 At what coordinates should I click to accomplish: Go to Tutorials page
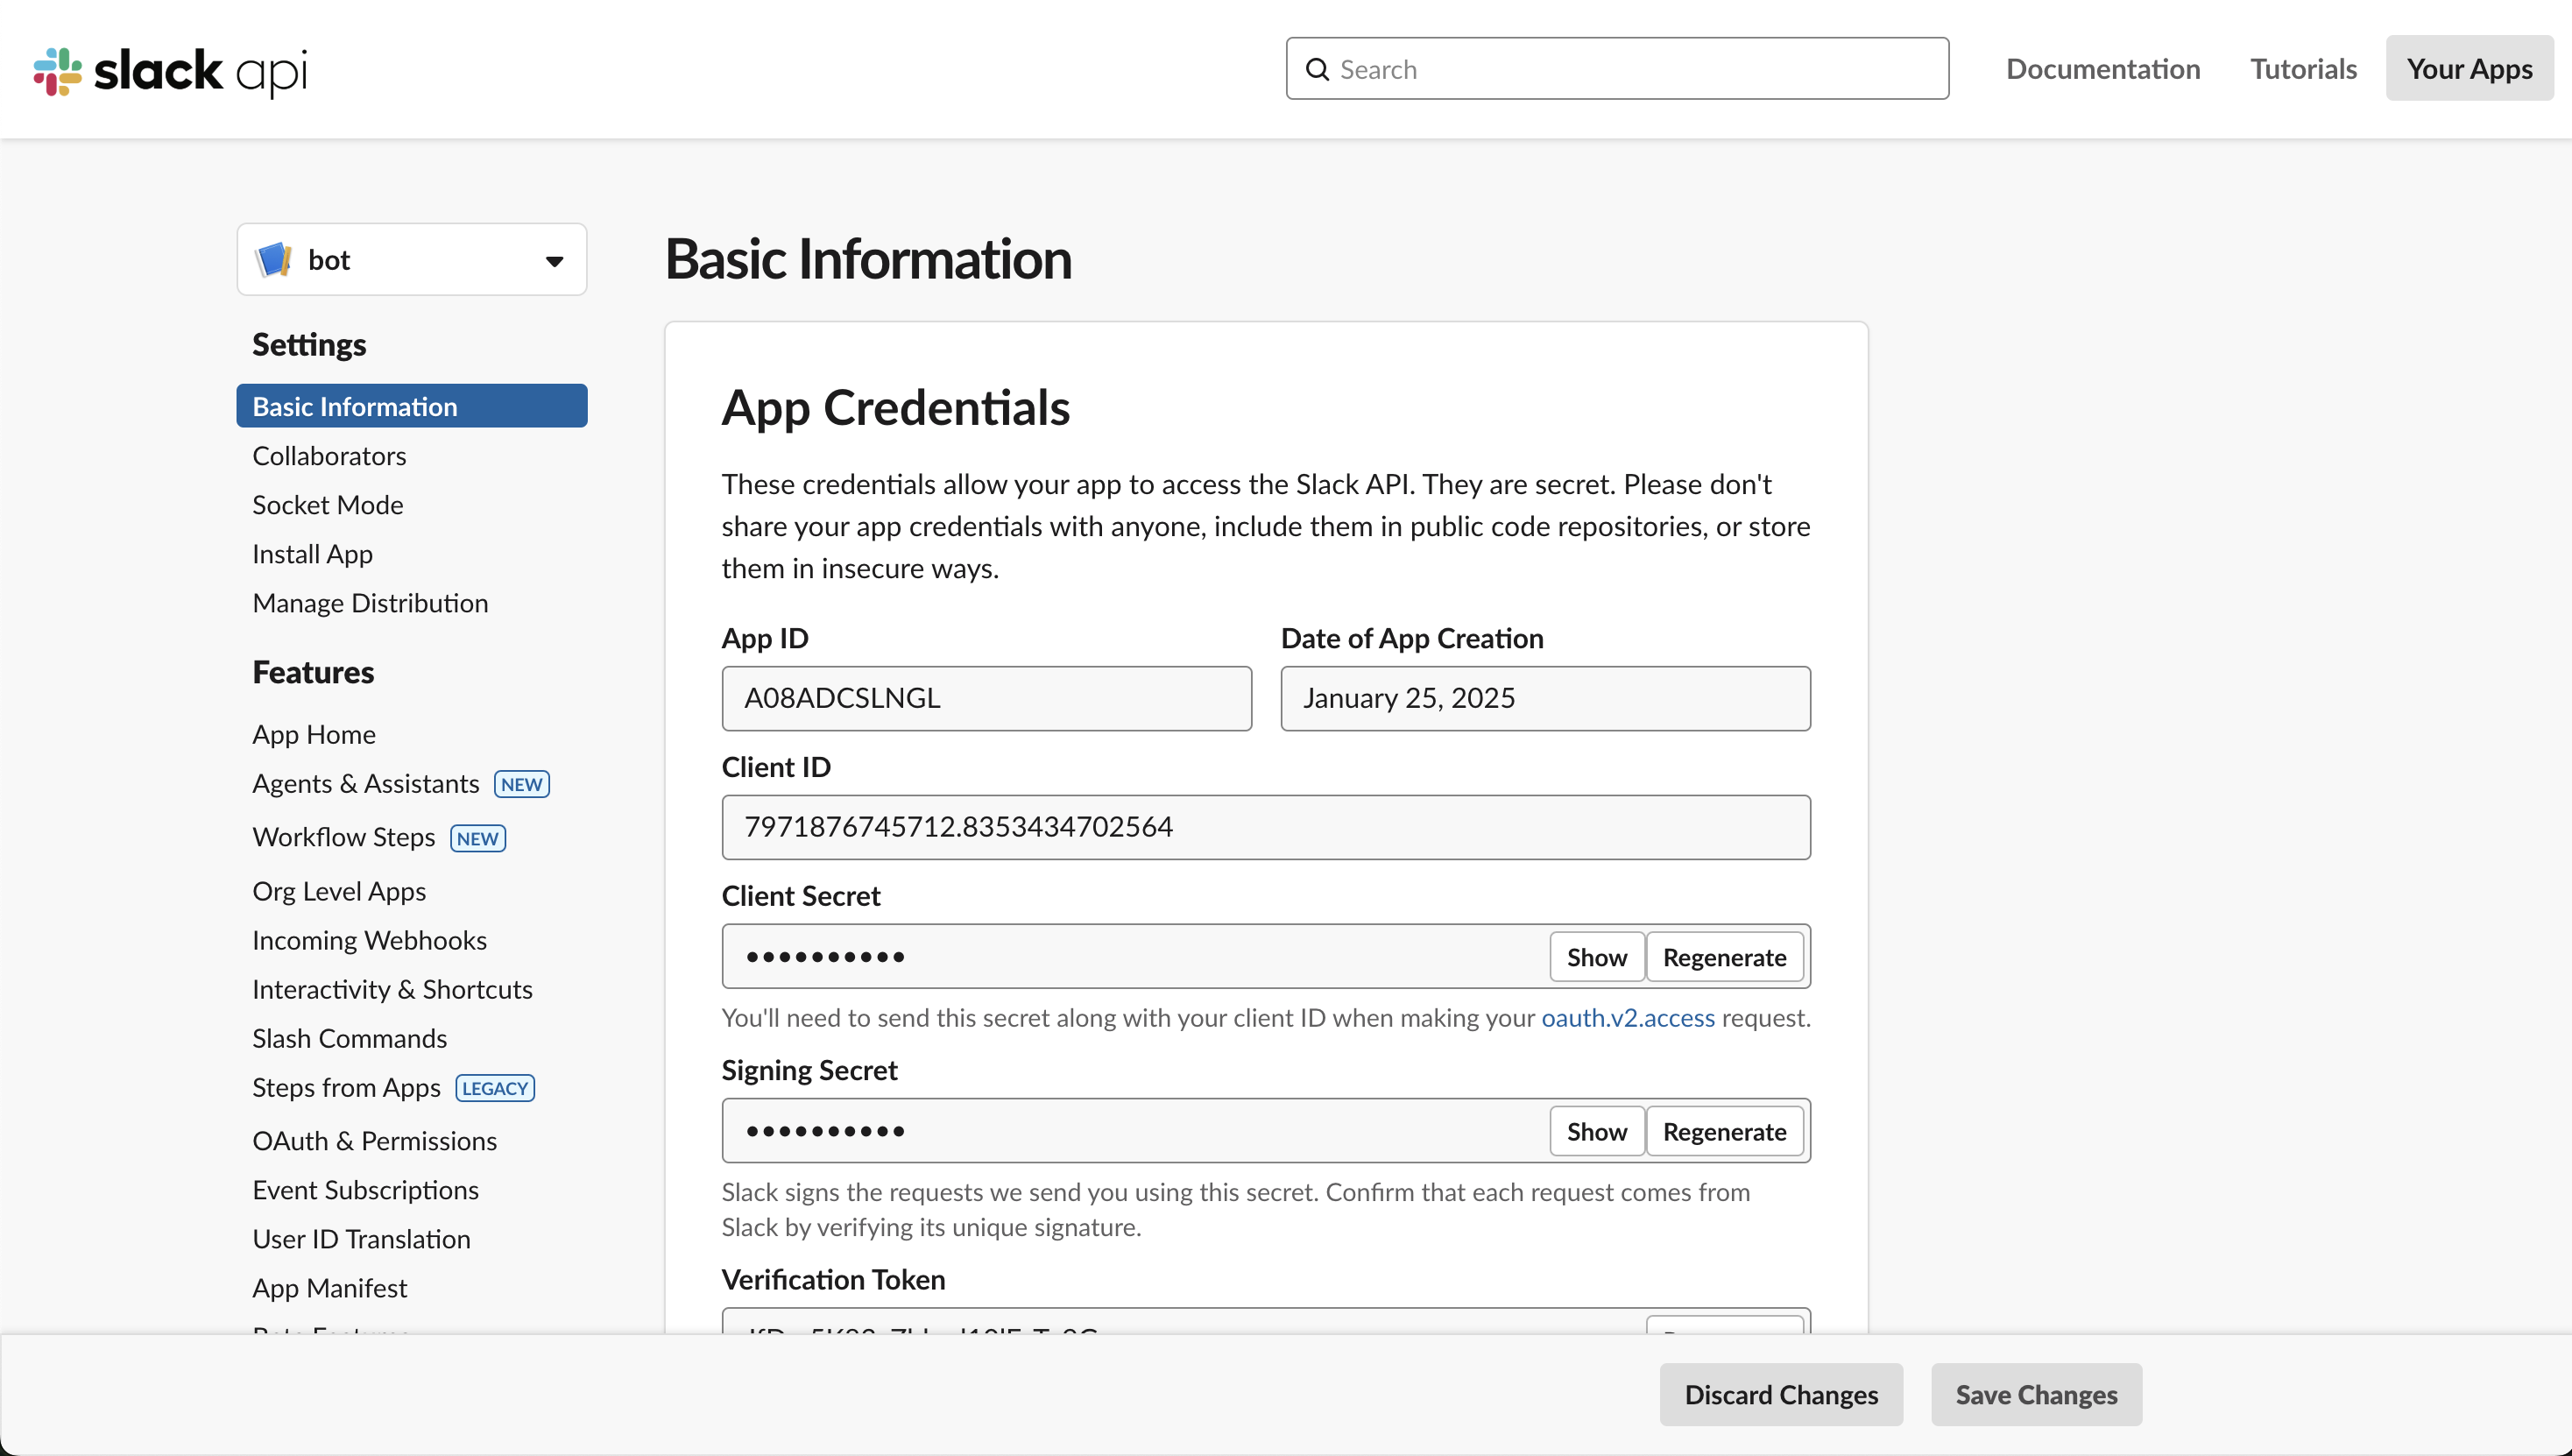pyautogui.click(x=2303, y=68)
